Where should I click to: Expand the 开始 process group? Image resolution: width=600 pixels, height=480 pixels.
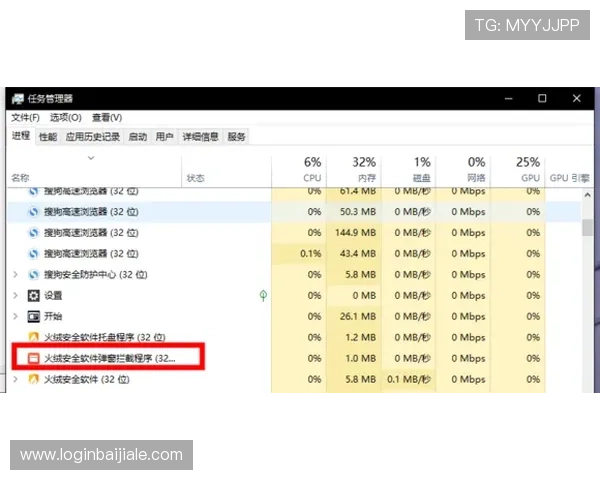[15, 317]
